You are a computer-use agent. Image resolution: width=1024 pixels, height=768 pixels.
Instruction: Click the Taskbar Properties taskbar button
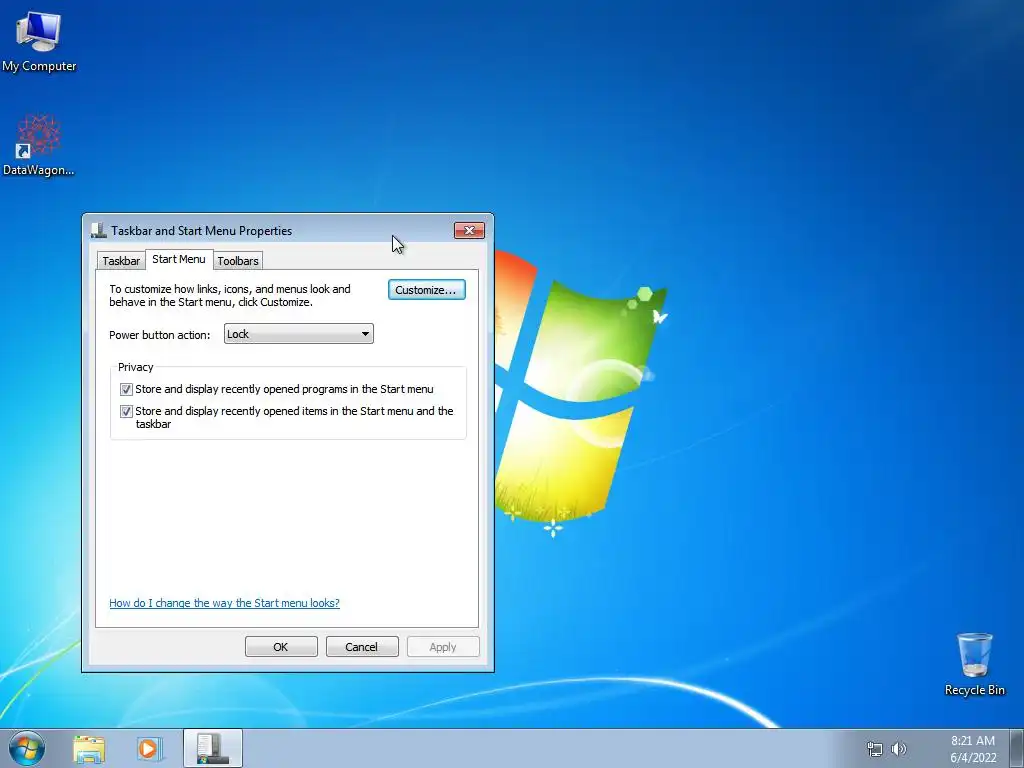pos(213,748)
